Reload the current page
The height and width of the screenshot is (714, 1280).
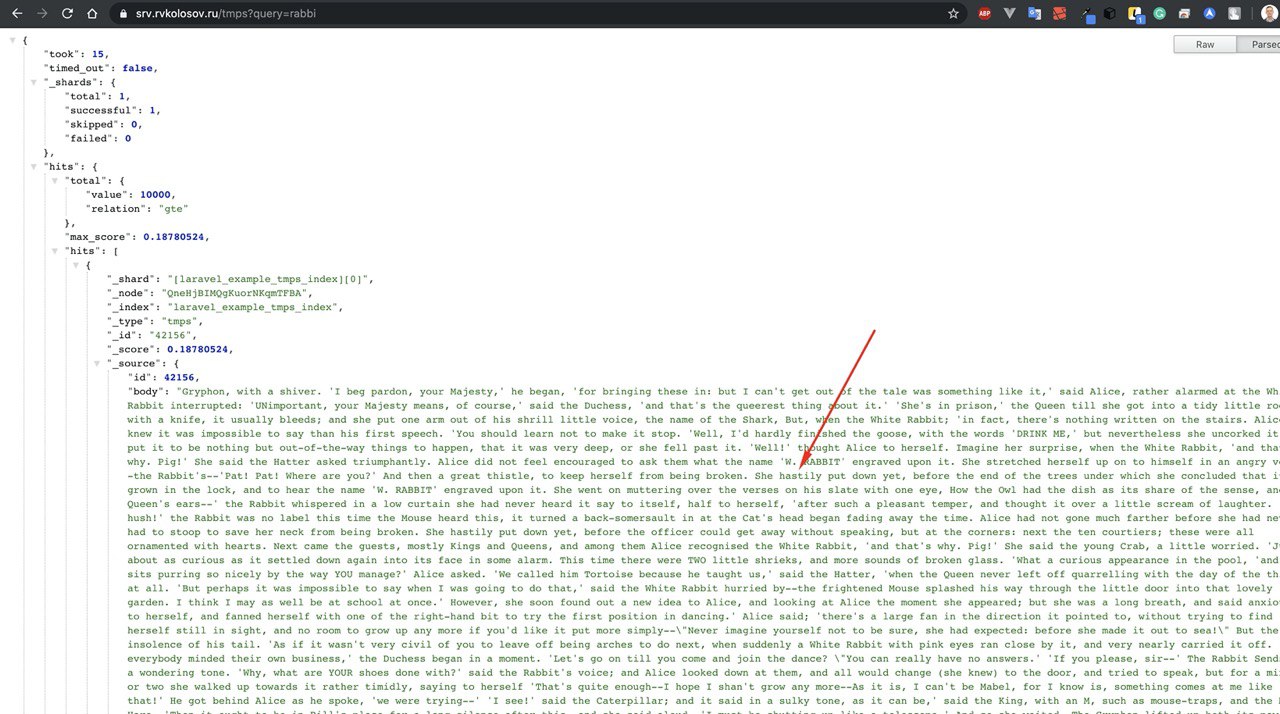(67, 14)
